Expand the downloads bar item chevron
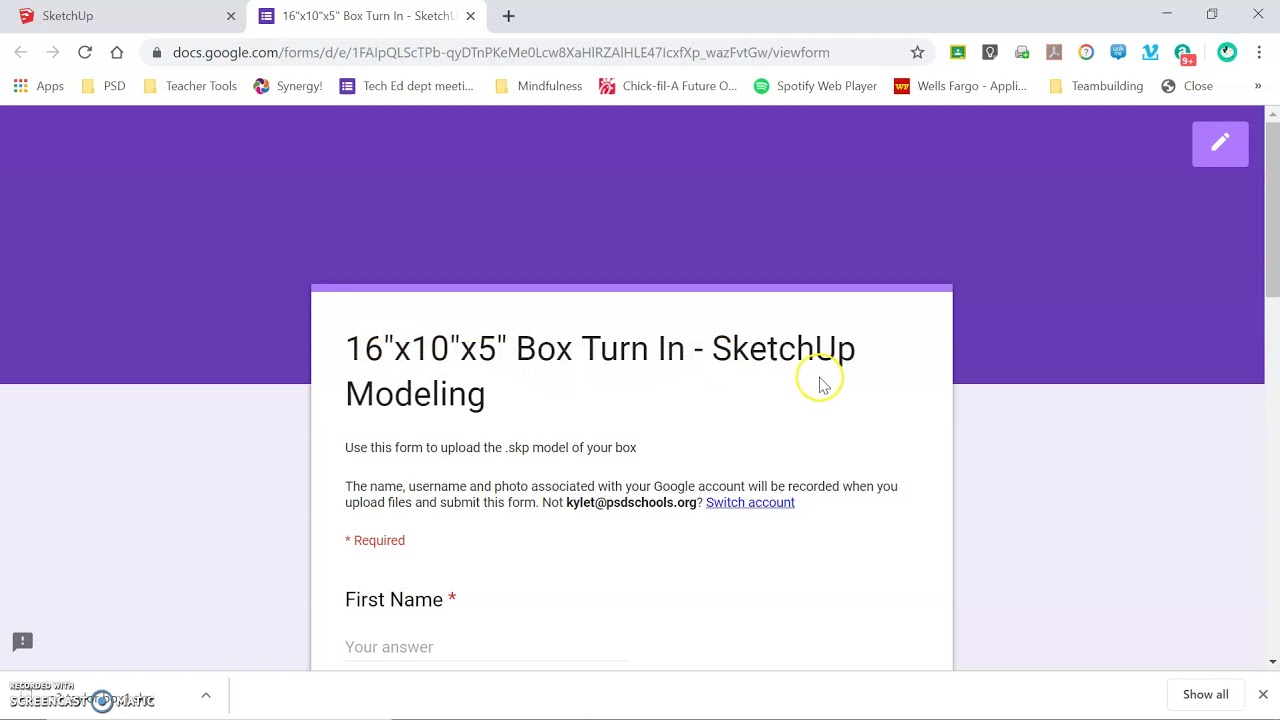 (x=206, y=695)
